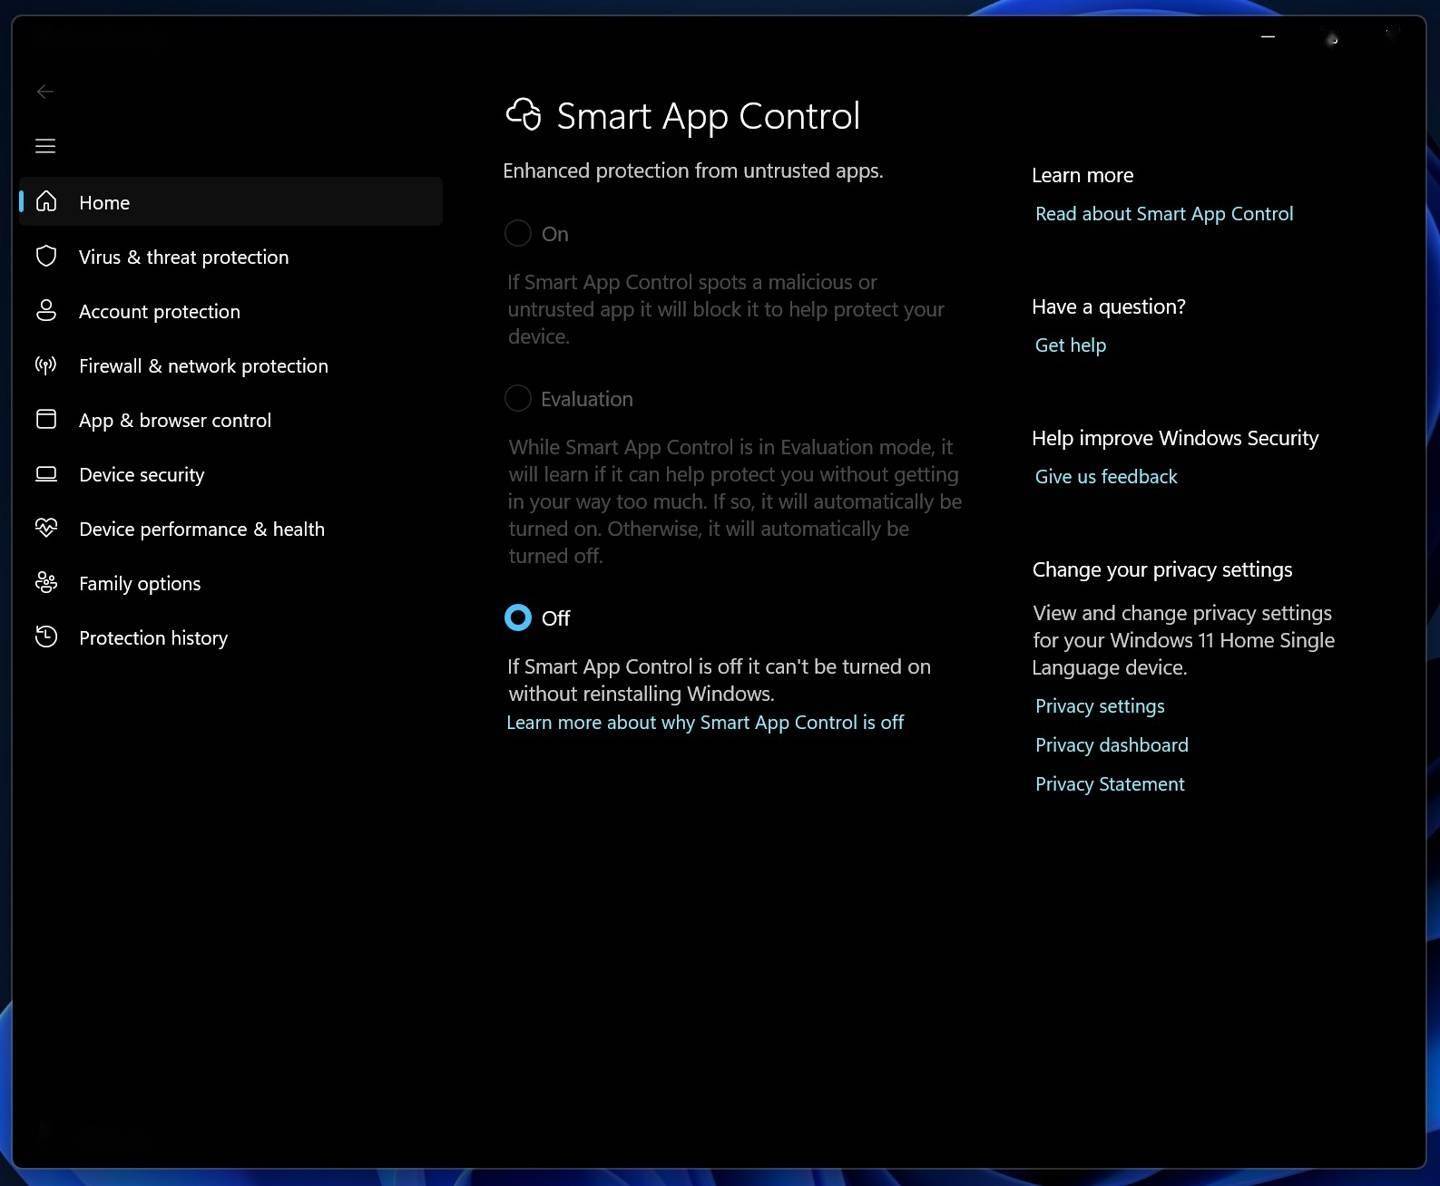Click the Home house icon

click(x=46, y=202)
